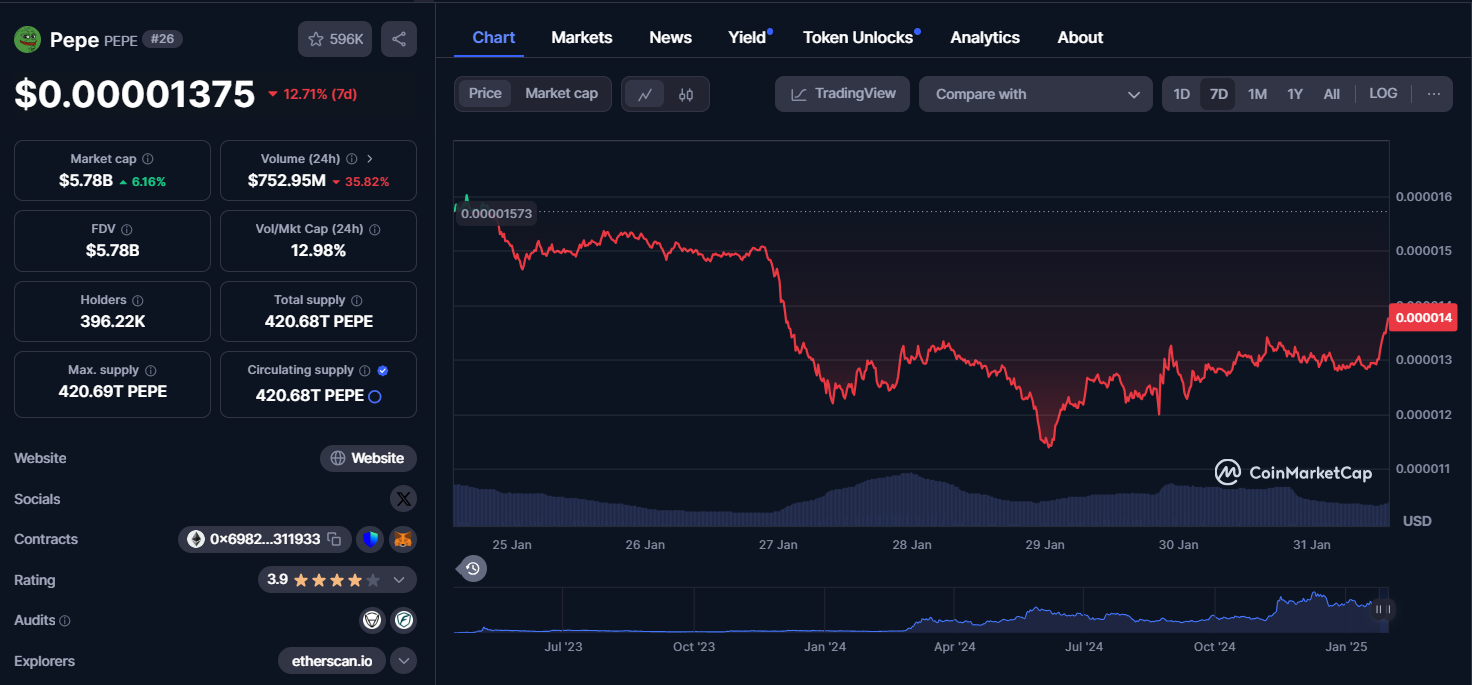Image resolution: width=1472 pixels, height=685 pixels.
Task: Open the Token Unlocks tab
Action: pos(859,38)
